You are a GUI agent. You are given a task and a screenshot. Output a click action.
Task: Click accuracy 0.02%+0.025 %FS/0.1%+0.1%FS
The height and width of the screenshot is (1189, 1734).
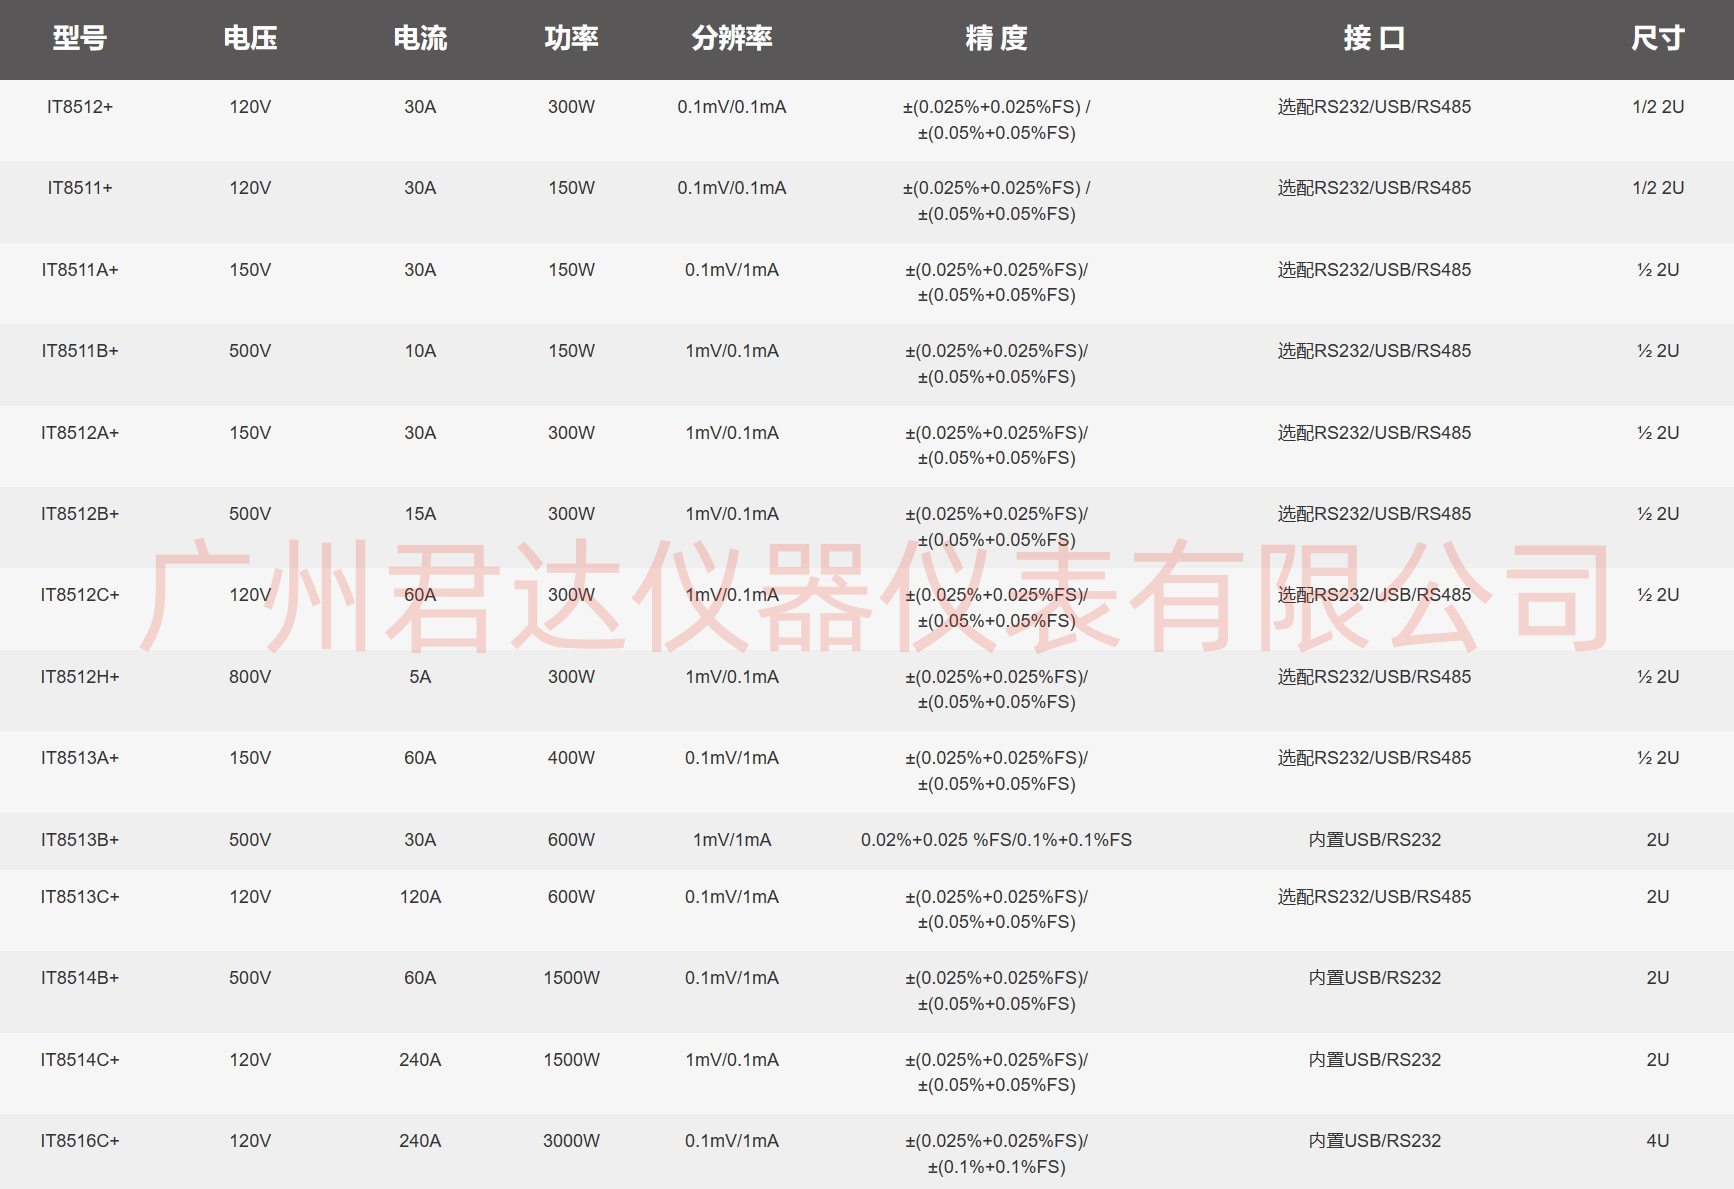click(x=996, y=840)
